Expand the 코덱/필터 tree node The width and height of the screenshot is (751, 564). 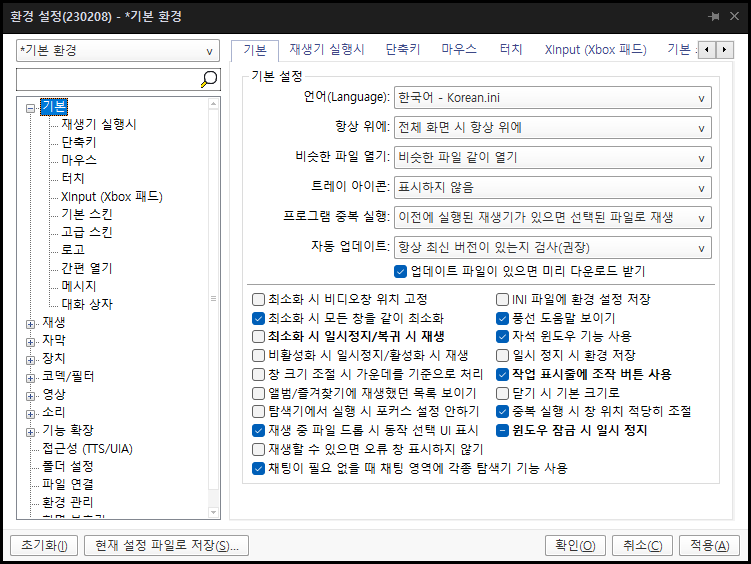[30, 378]
